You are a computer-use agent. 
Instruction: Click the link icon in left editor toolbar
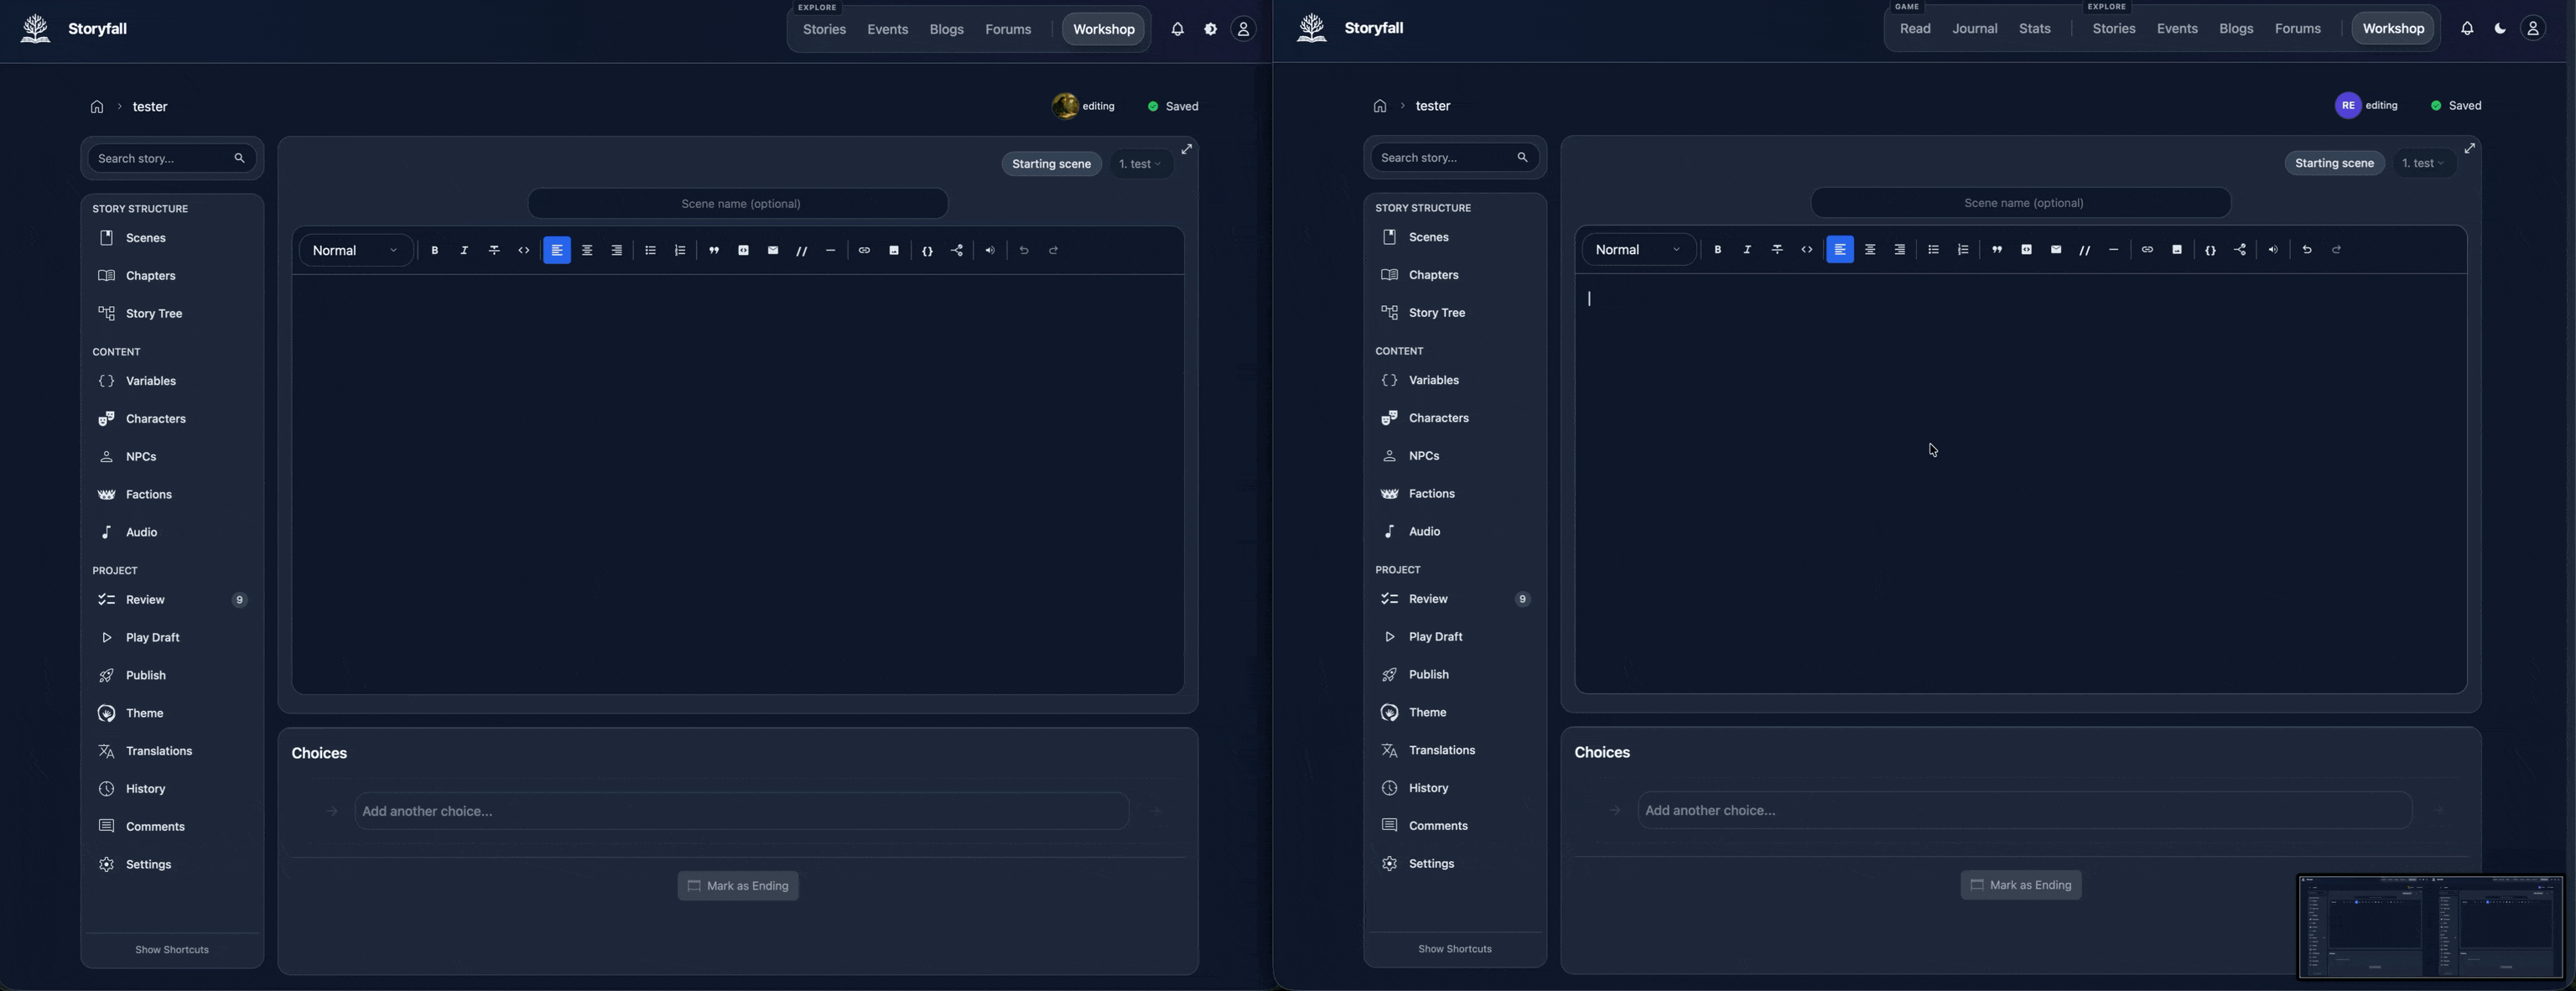(864, 251)
